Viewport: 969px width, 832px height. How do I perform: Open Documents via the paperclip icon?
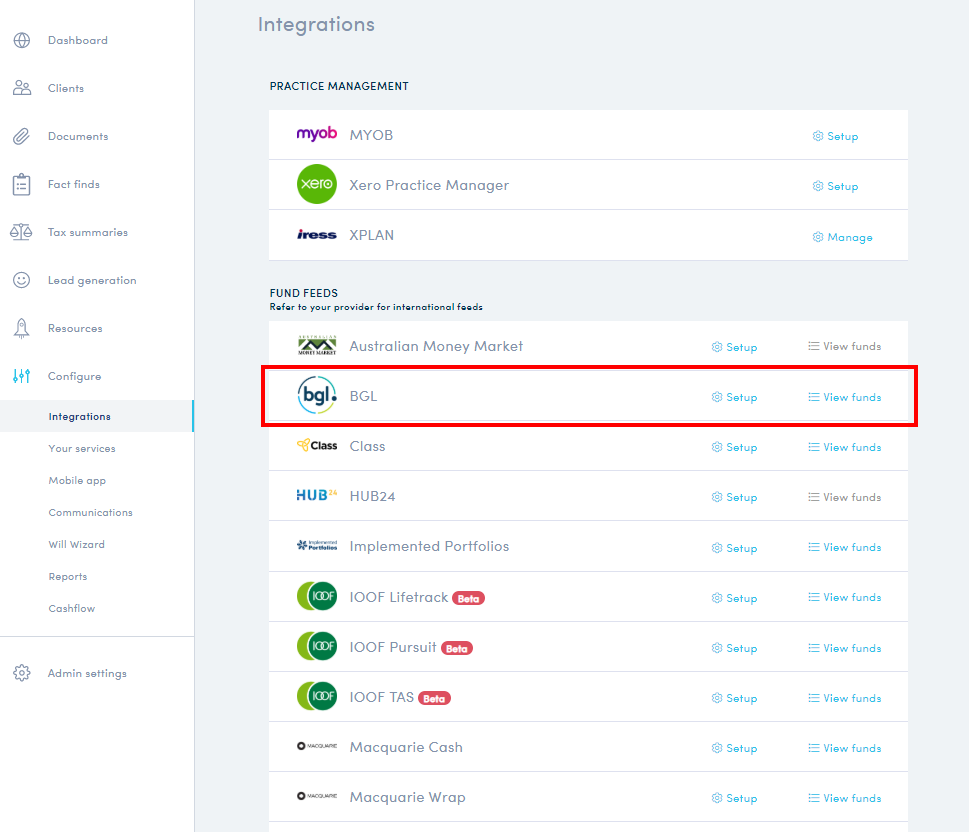tap(22, 136)
